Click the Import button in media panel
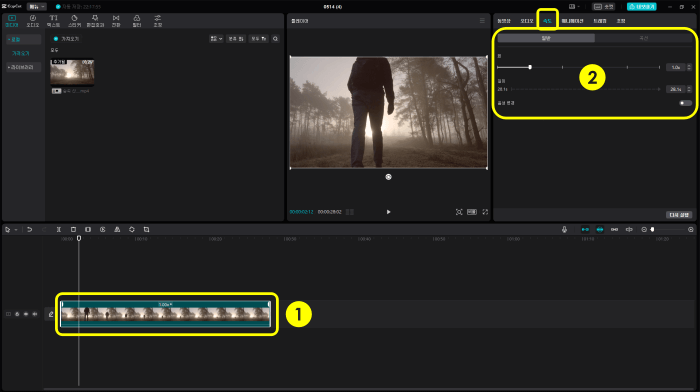Viewport: 700px width, 392px height. (x=66, y=39)
